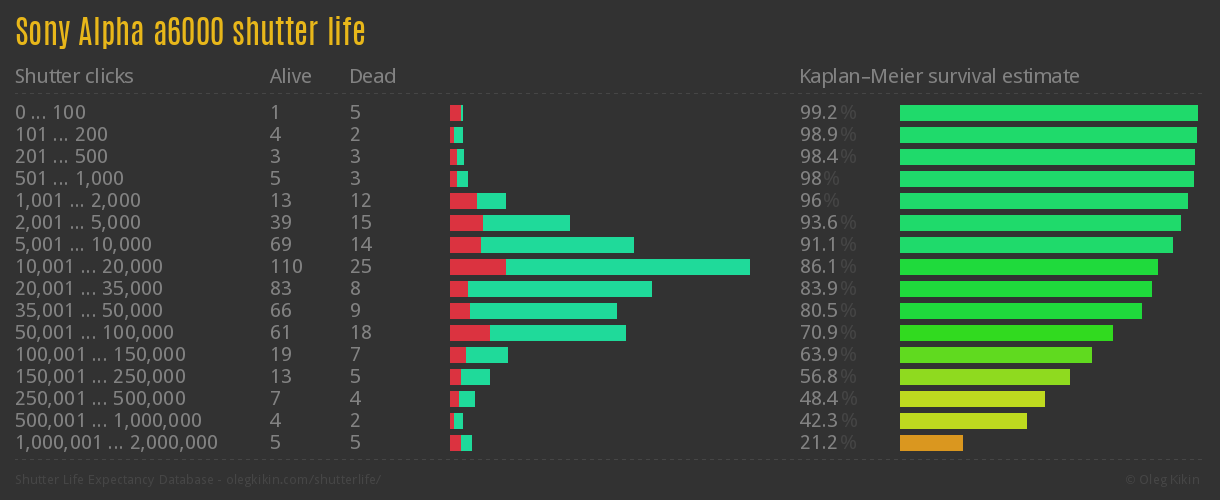Click the 70.9% survival percentage
Screen dimensions: 1220x500
coord(828,333)
